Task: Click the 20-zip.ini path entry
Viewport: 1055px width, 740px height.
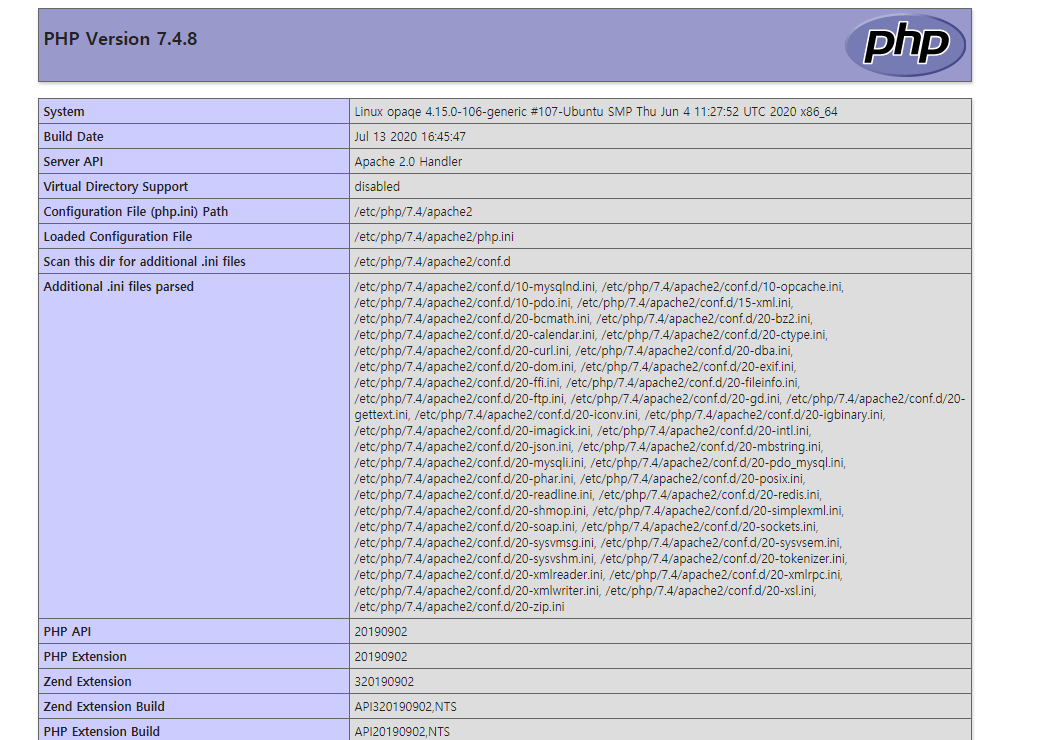Action: [460, 607]
